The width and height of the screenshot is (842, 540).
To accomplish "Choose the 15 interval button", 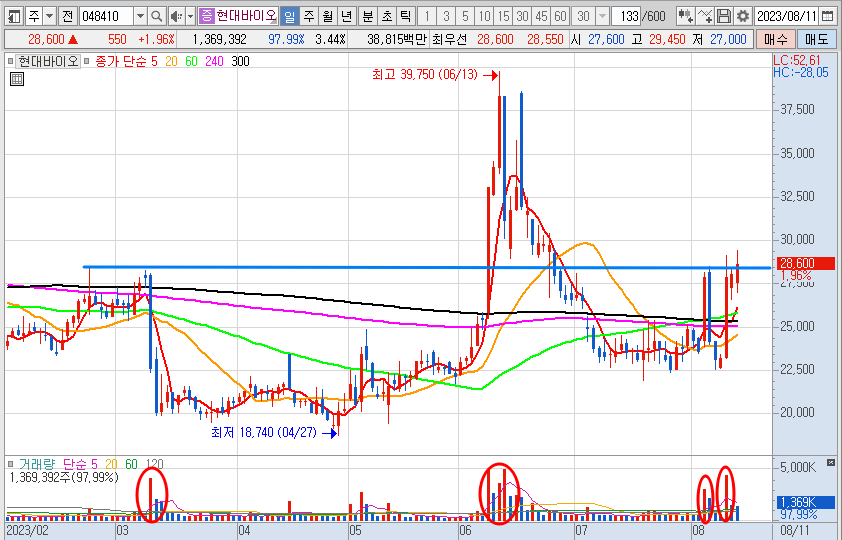I will 503,16.
